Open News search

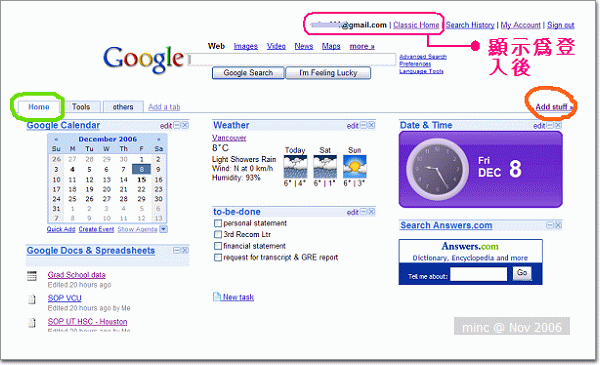[x=304, y=46]
